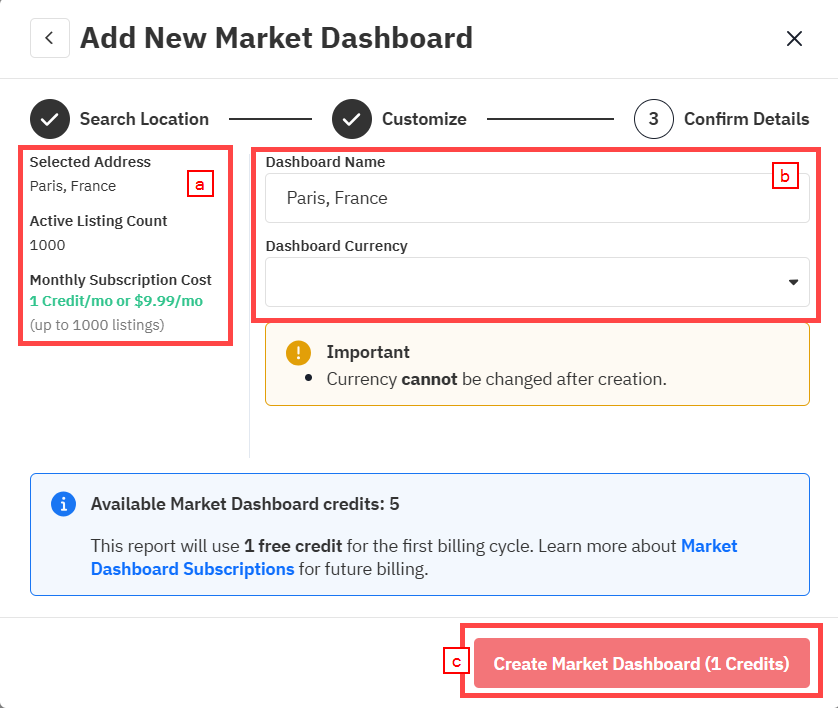Select the Customize step label

click(424, 119)
